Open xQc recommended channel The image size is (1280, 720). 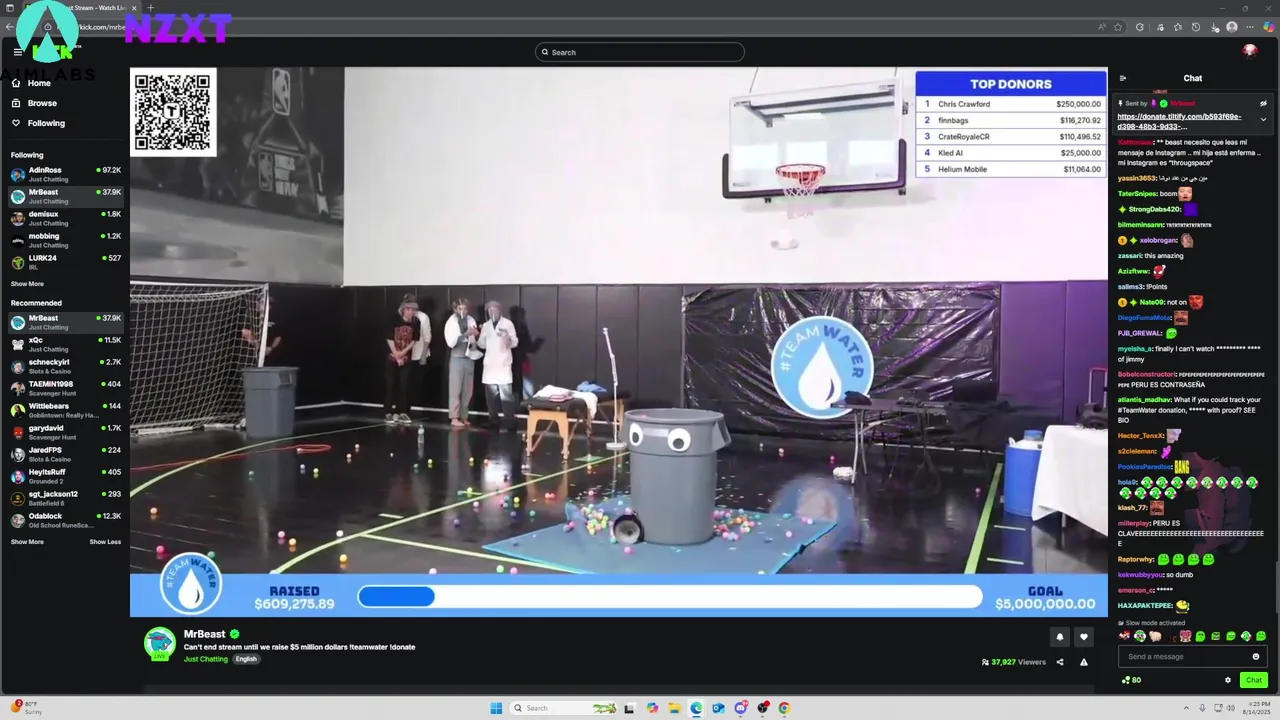[65, 344]
